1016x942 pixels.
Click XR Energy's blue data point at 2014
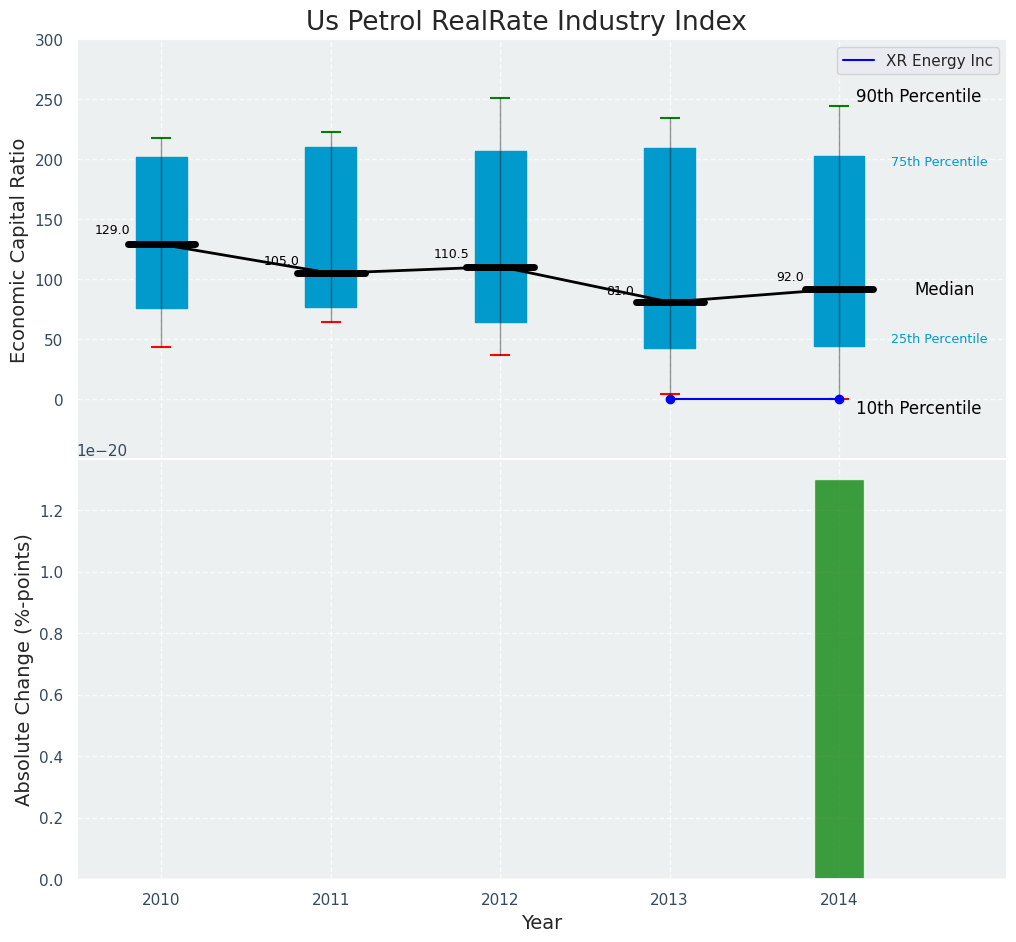click(x=839, y=399)
